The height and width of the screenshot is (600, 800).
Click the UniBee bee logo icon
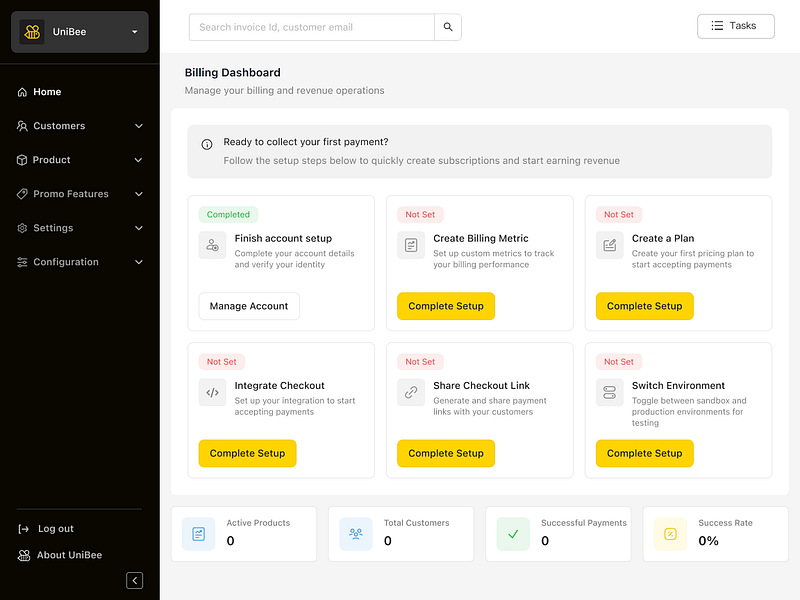coord(32,32)
